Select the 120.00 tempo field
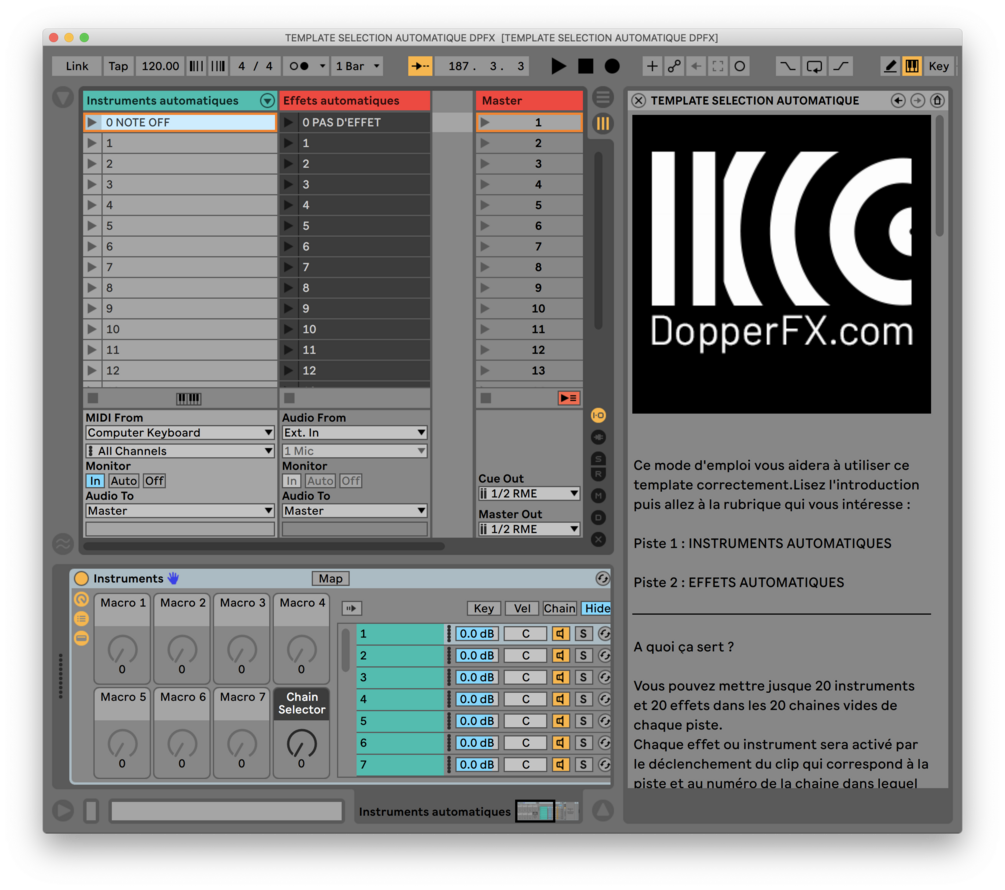 (160, 66)
